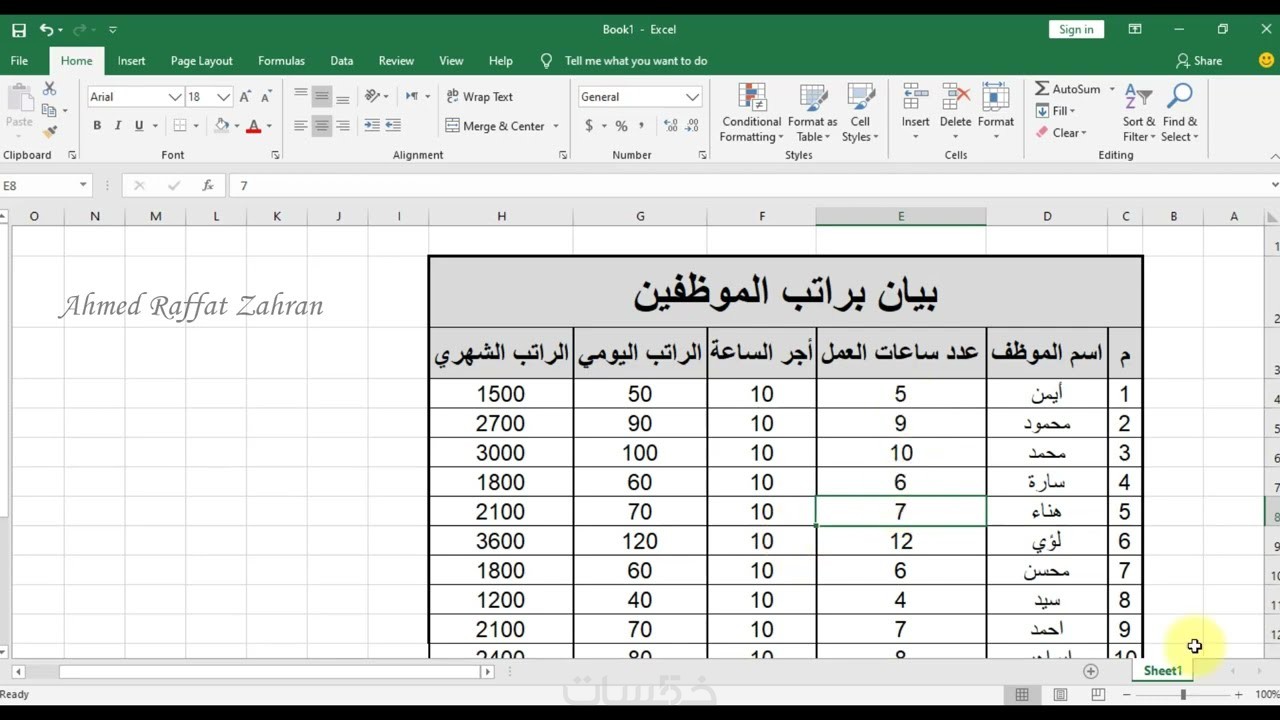
Task: Click the Format Painter brush icon
Action: (x=49, y=131)
